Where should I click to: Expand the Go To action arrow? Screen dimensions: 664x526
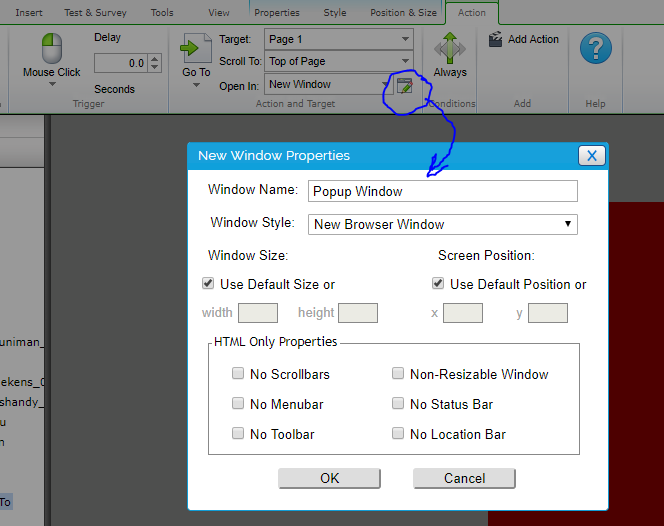pos(196,85)
